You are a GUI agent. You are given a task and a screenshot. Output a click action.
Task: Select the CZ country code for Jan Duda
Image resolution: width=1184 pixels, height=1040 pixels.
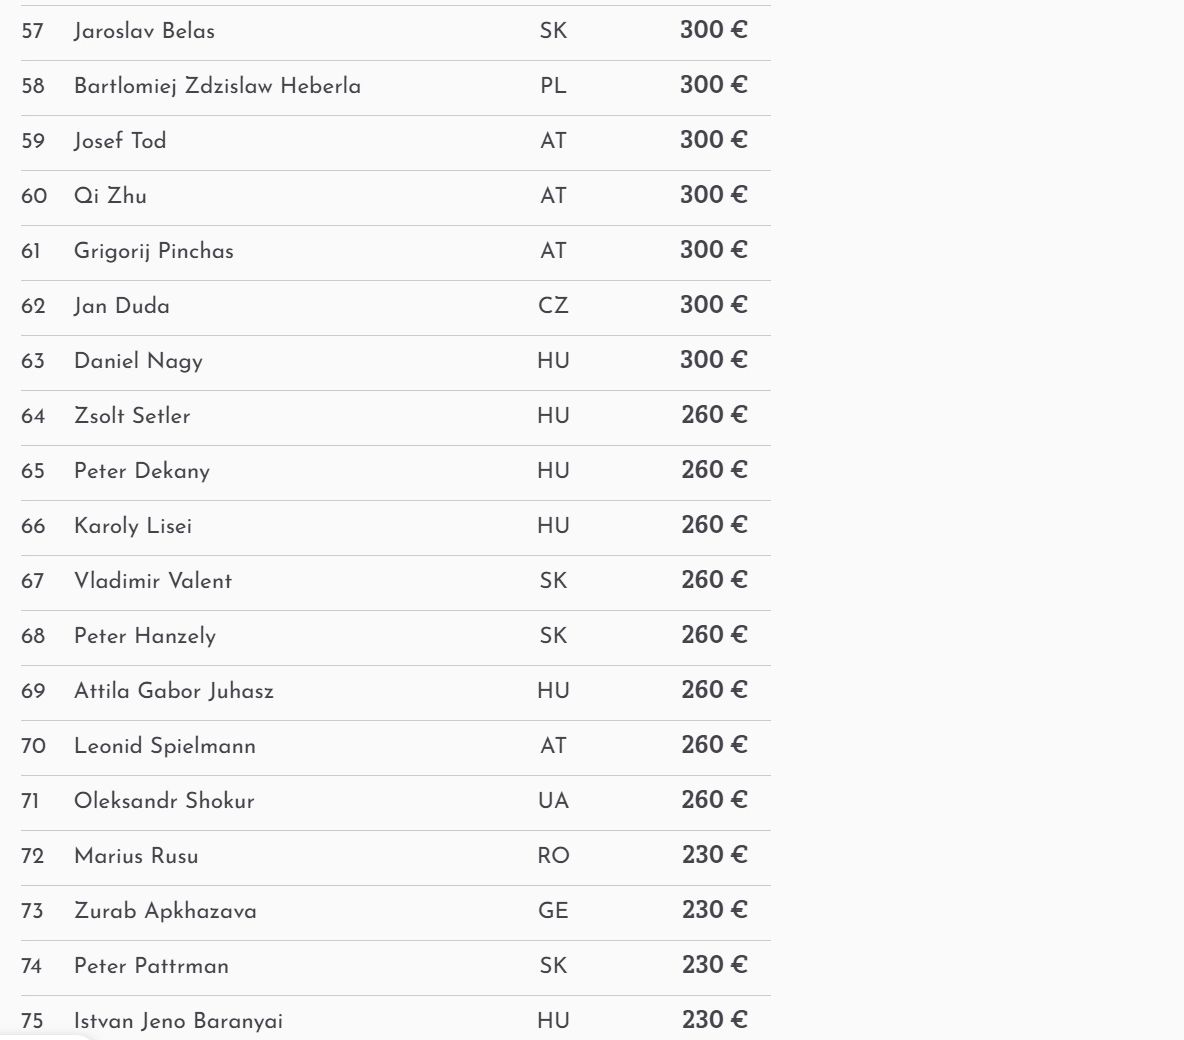[x=553, y=306]
